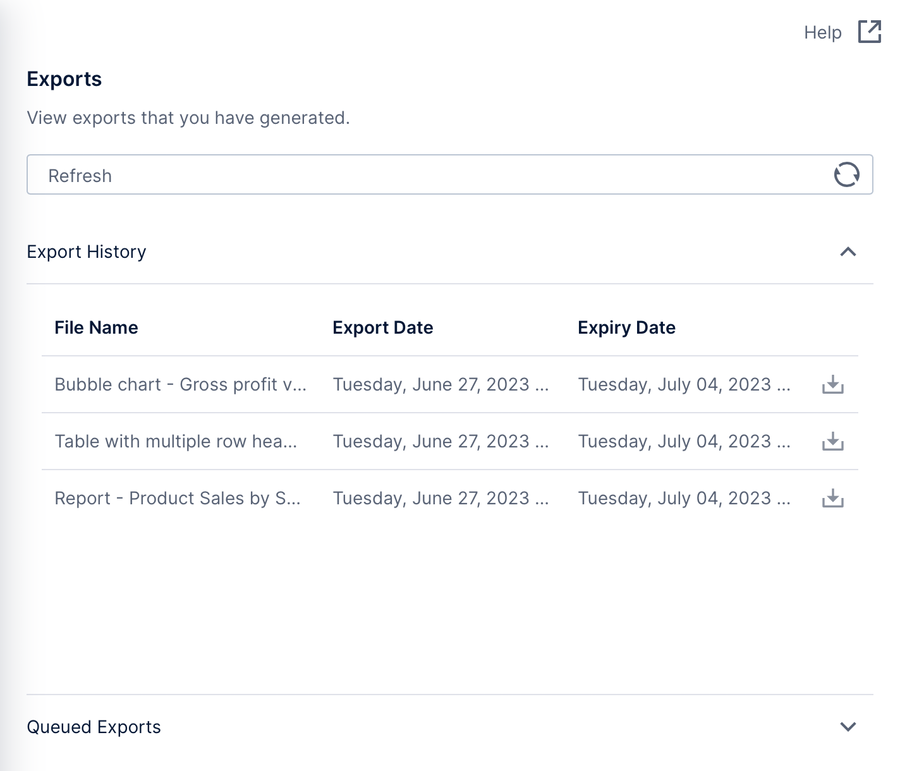Viewport: 900px width, 771px height.
Task: Select the Table with multiple row headers file name
Action: (x=175, y=442)
